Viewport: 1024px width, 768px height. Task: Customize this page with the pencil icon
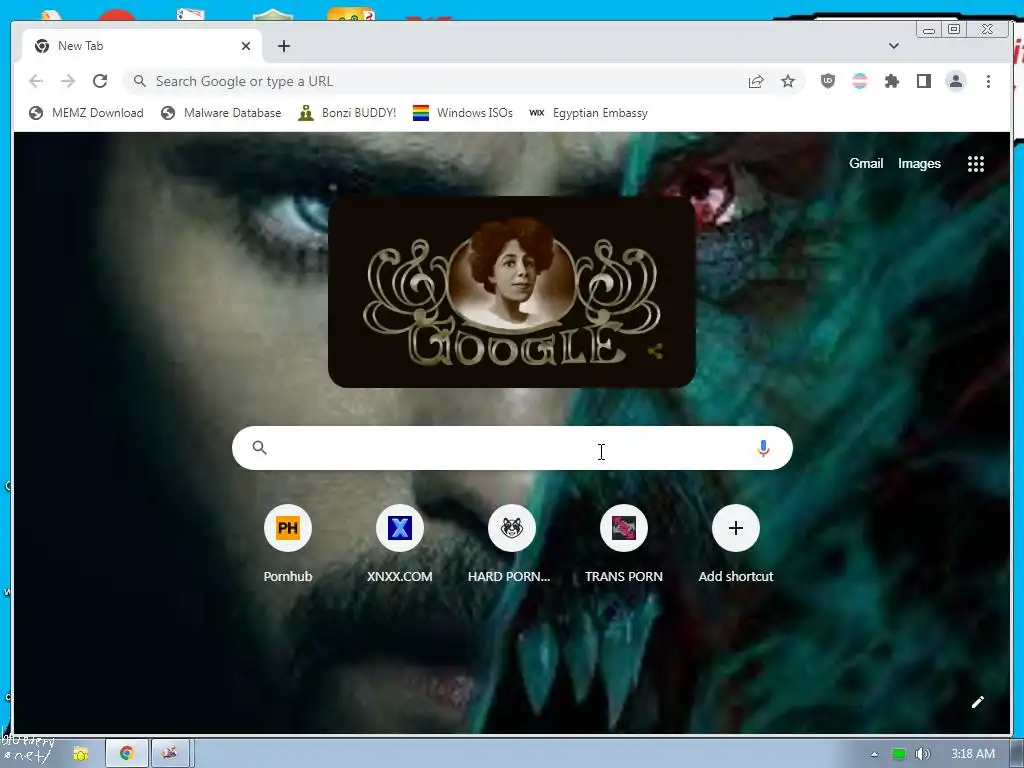[x=978, y=702]
